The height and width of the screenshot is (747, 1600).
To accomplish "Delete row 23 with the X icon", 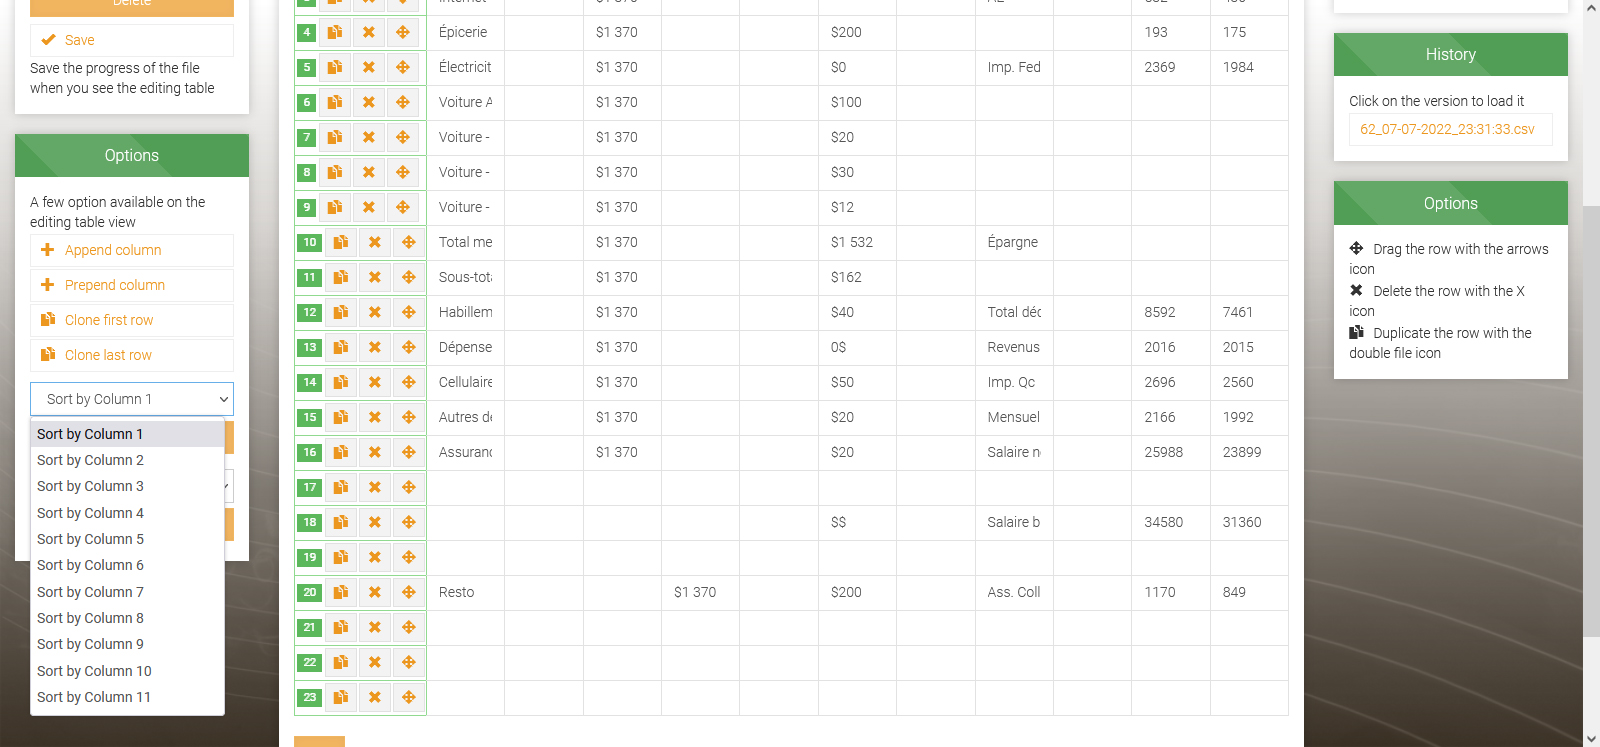I will pos(375,697).
